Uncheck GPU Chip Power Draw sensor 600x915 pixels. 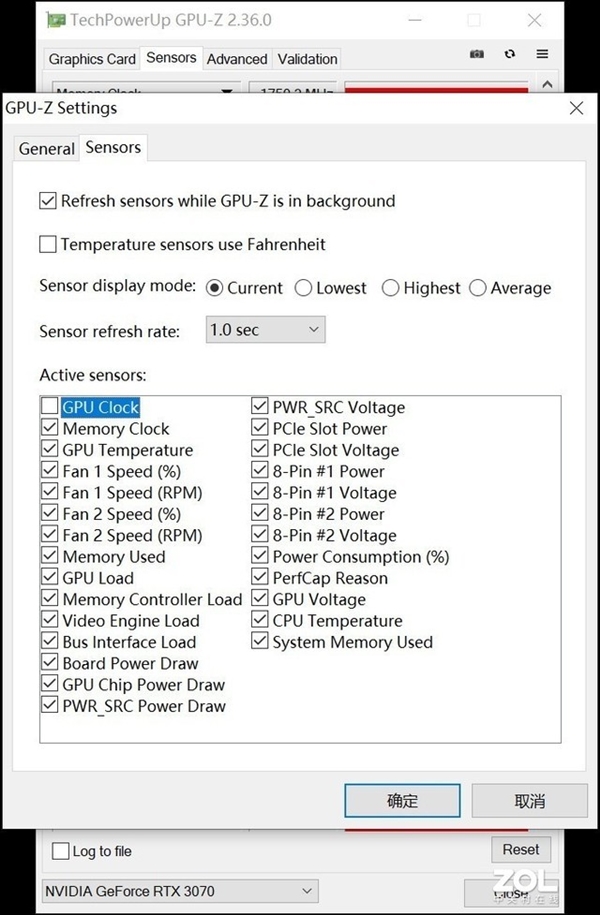point(50,684)
